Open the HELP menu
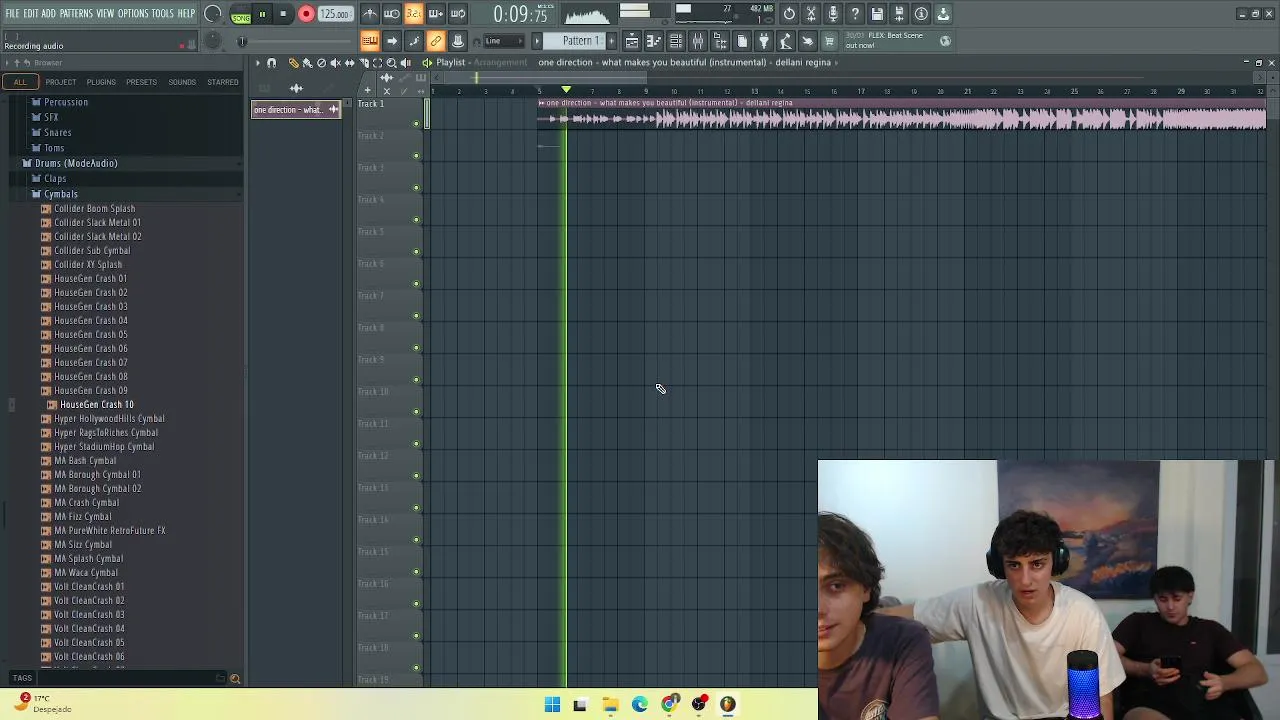Screen dimensions: 1280x720 pyautogui.click(x=187, y=13)
